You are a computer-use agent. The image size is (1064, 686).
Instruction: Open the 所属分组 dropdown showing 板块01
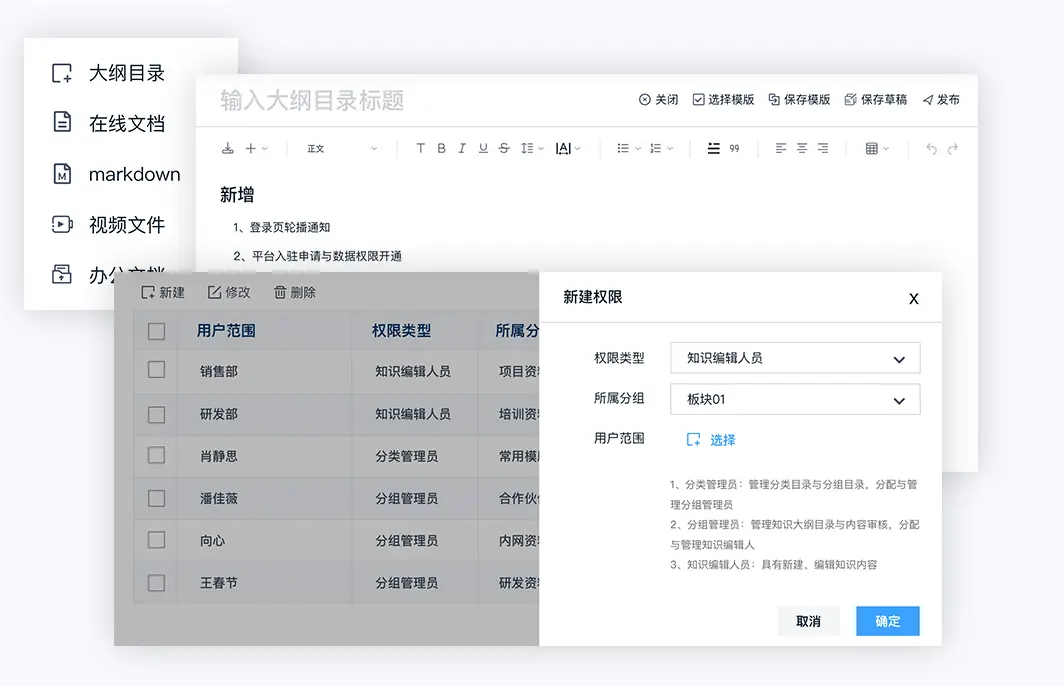click(x=795, y=400)
